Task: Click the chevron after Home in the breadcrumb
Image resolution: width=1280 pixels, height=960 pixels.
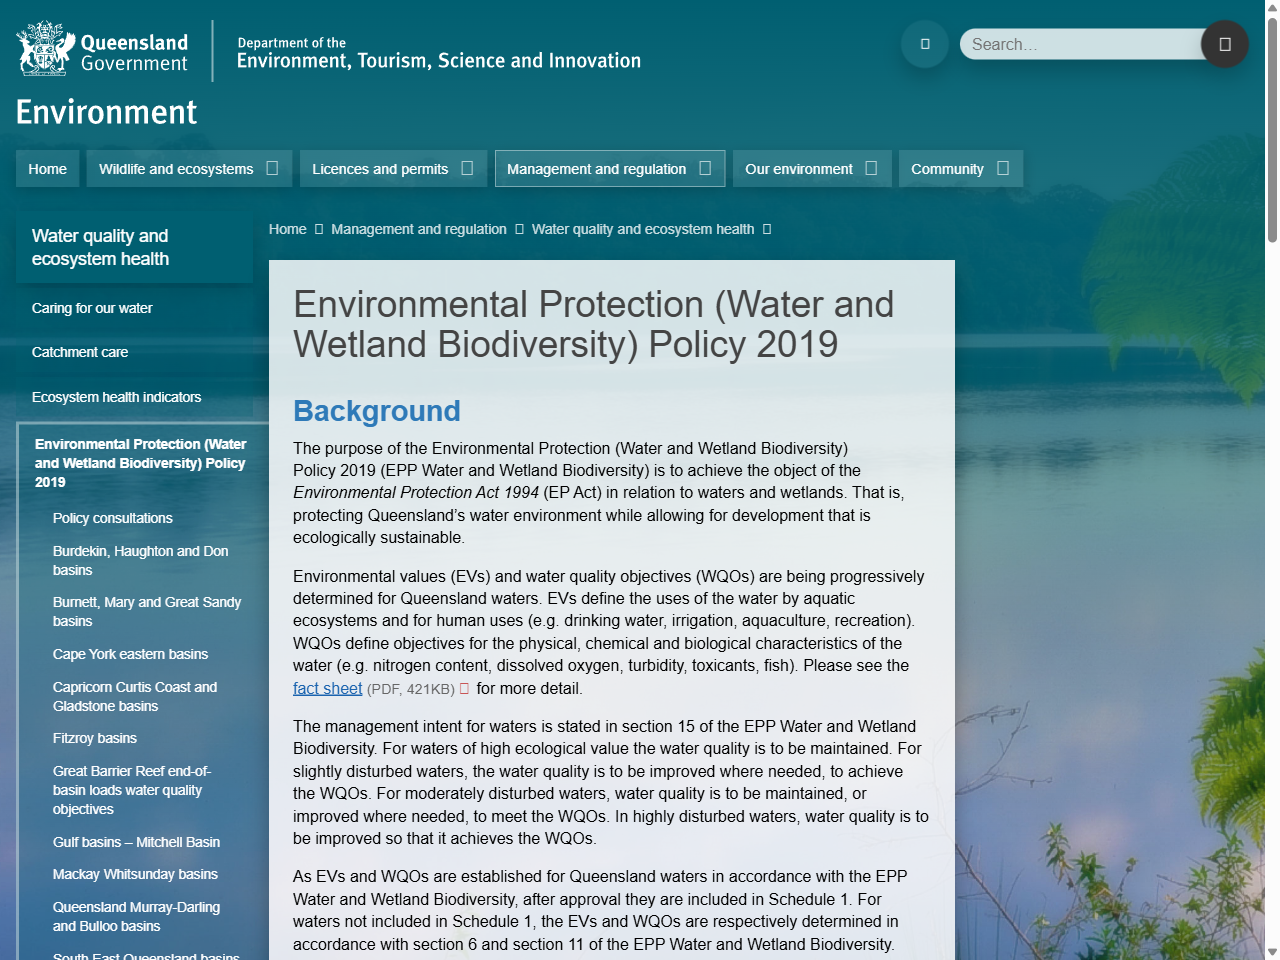Action: 316,229
